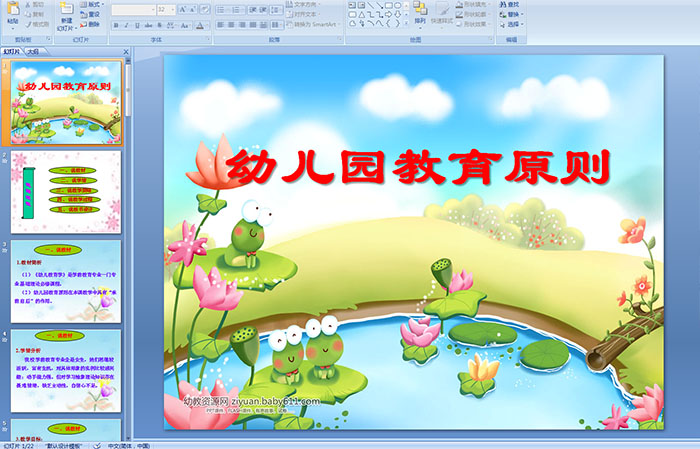Switch to the 大纲 Outline tab
The height and width of the screenshot is (449, 700).
coord(33,52)
